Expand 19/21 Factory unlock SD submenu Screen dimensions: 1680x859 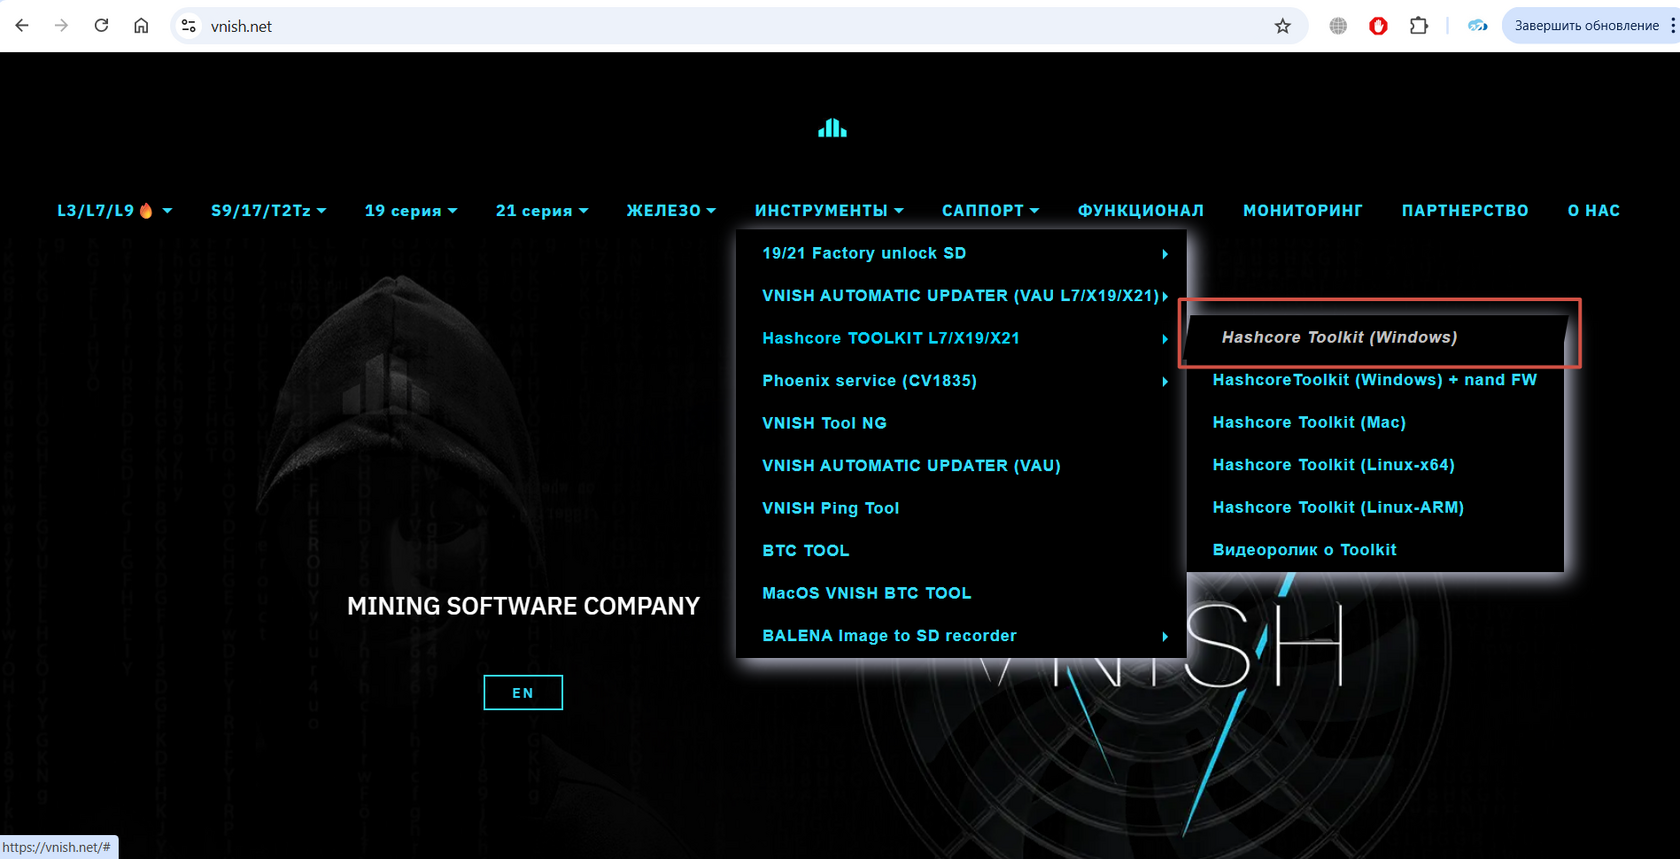(961, 254)
